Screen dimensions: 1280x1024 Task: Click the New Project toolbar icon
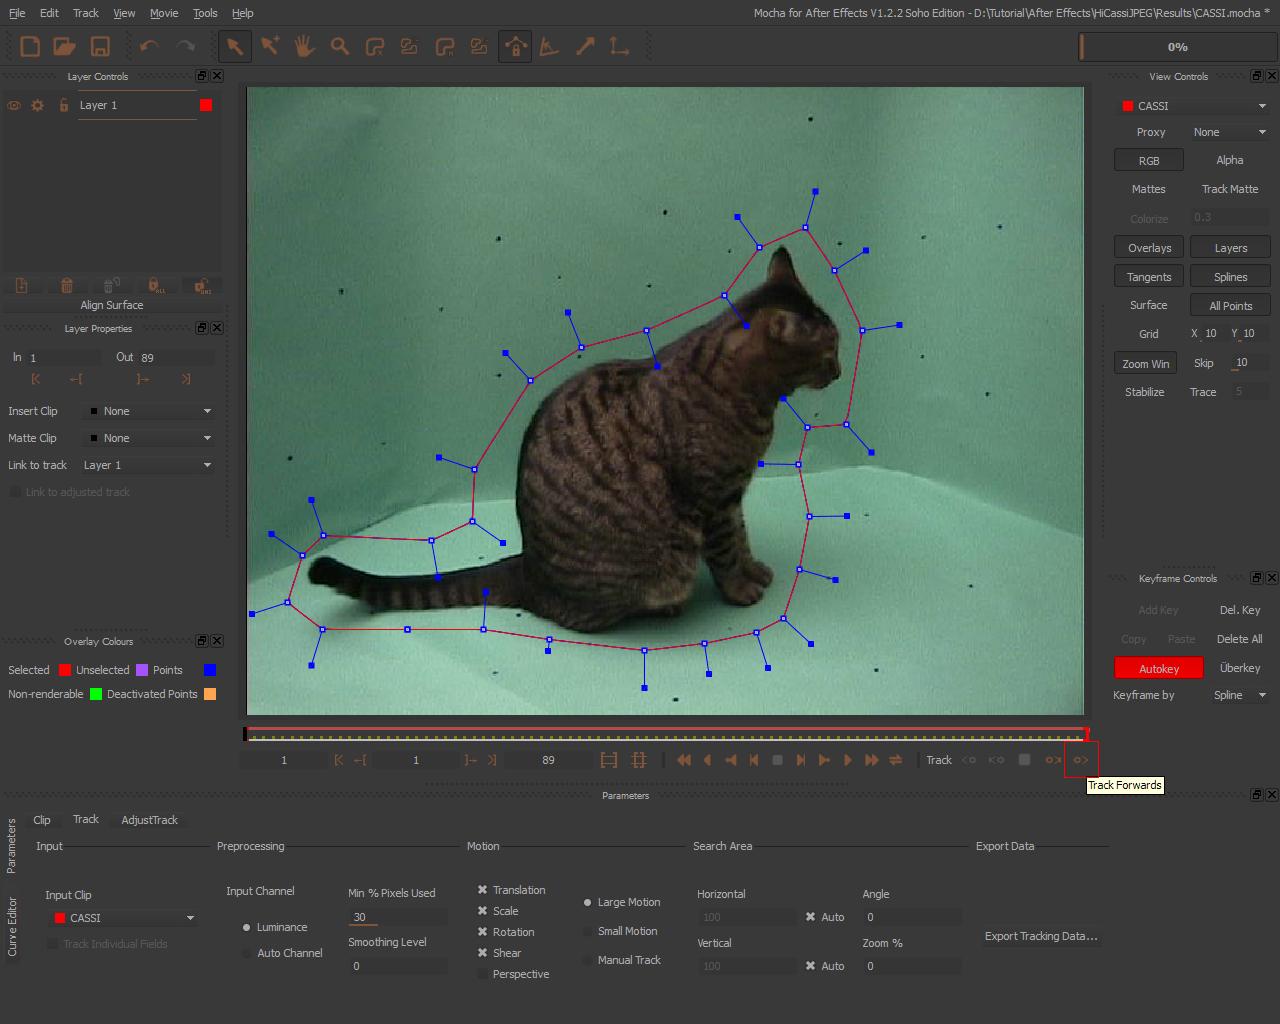click(x=30, y=46)
